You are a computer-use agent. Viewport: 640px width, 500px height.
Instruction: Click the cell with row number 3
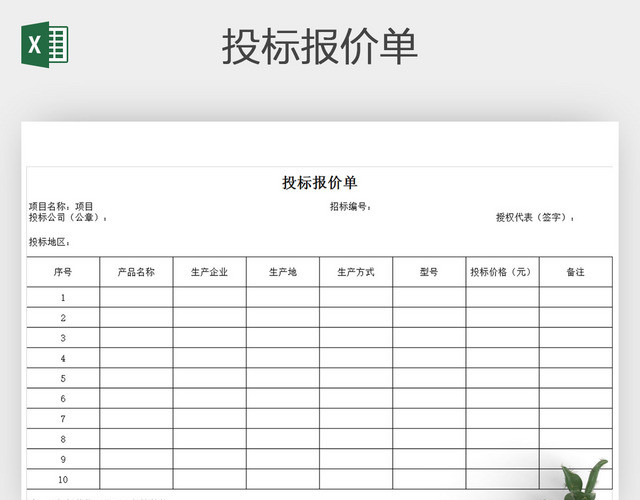(x=63, y=338)
